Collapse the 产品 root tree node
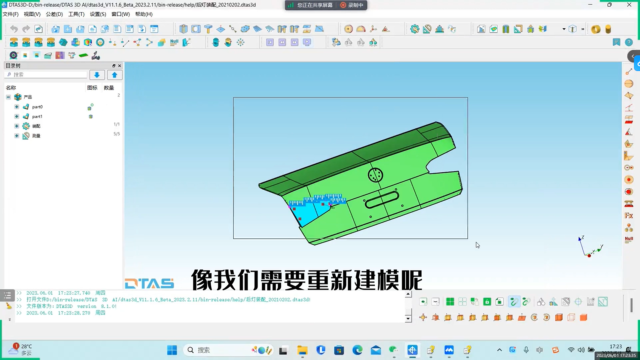Viewport: 640px width, 360px height. tap(8, 97)
